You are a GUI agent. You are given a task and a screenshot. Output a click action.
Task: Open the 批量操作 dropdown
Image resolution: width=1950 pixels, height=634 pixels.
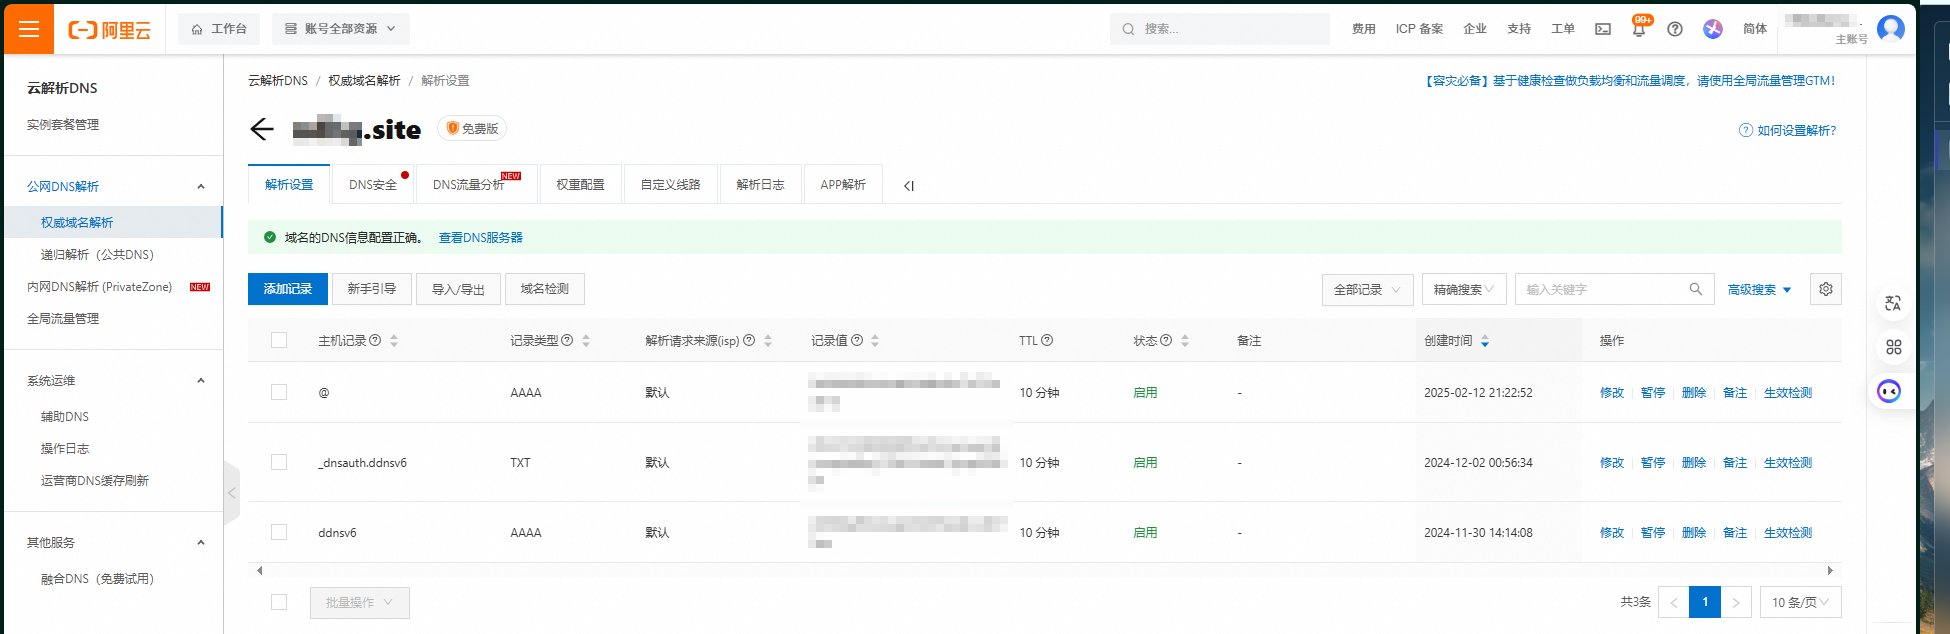tap(360, 602)
